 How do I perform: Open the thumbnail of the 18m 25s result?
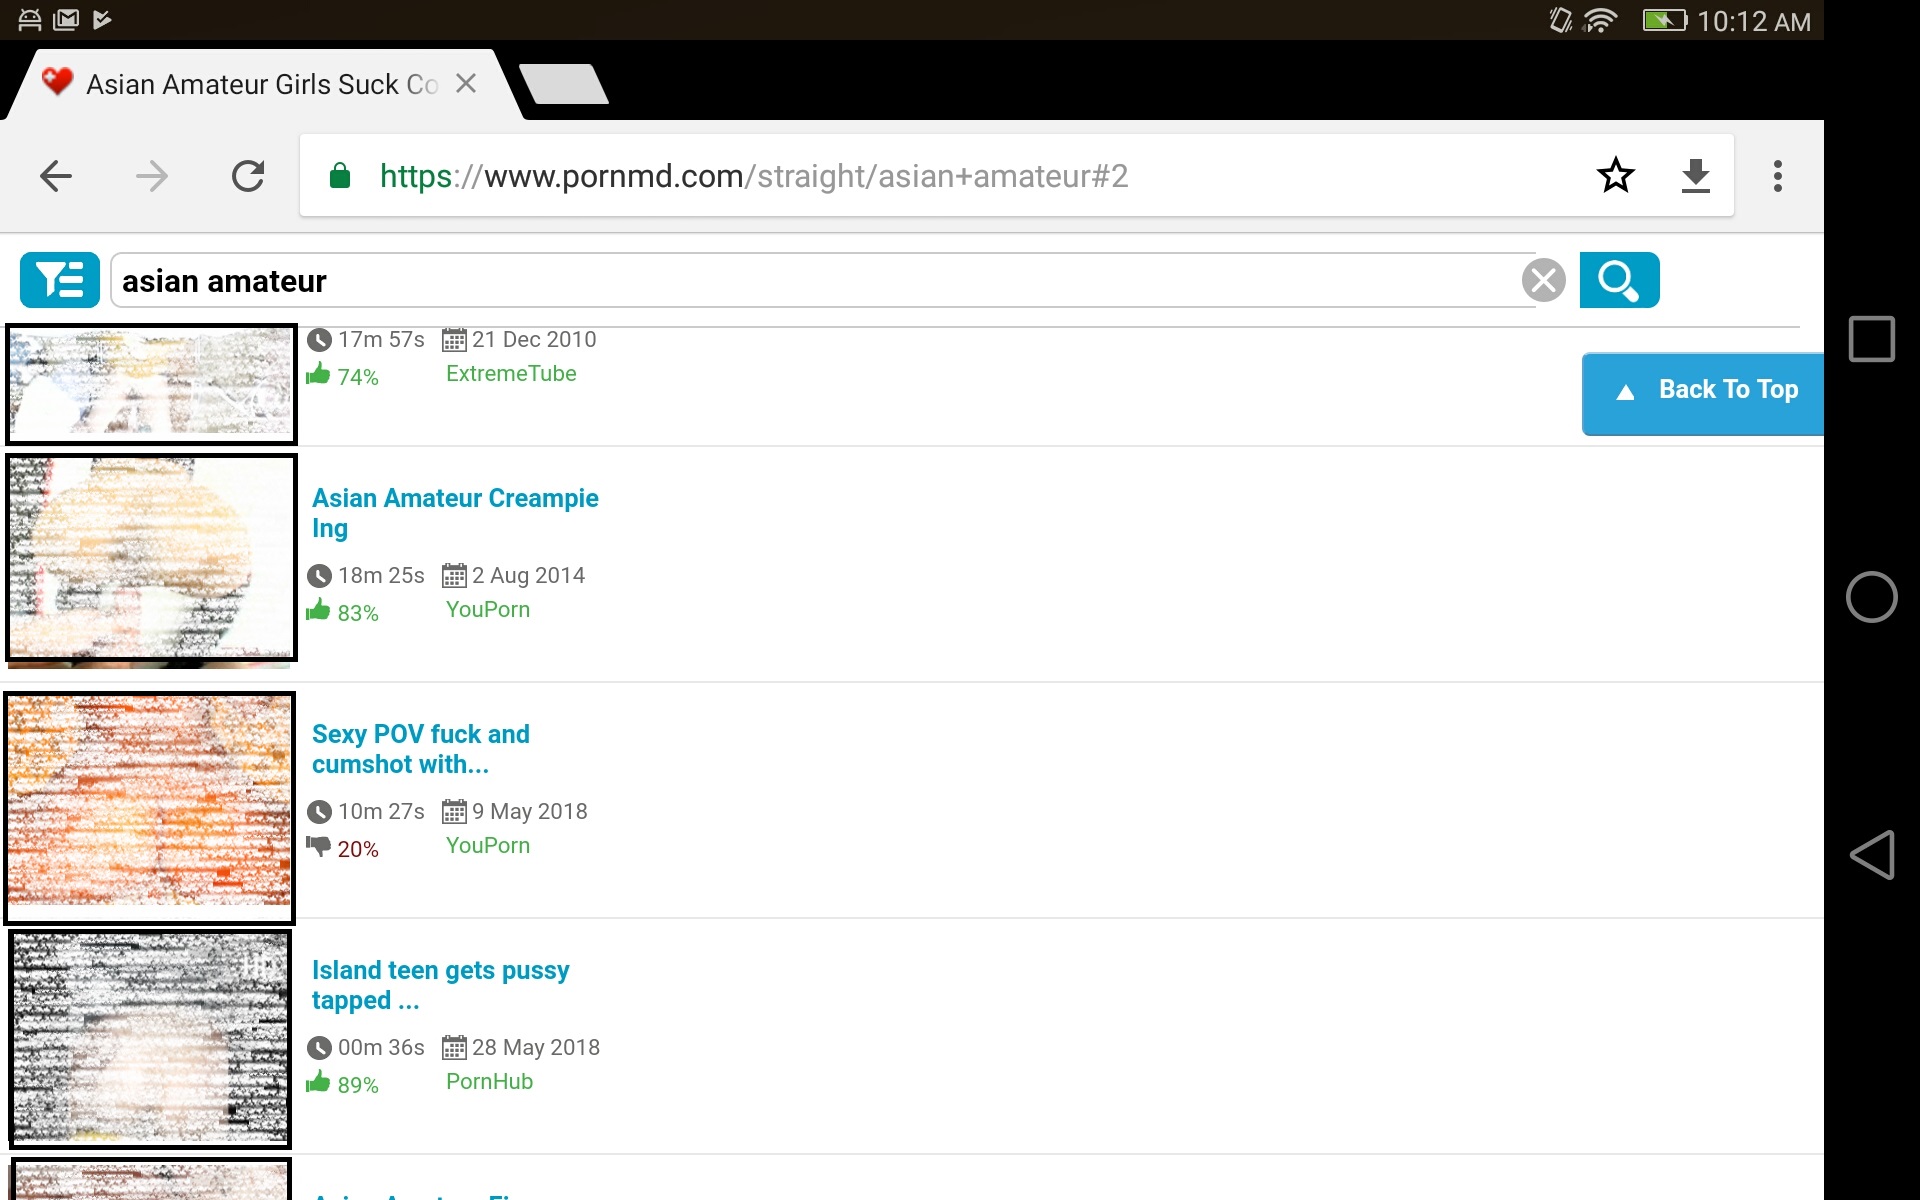pyautogui.click(x=151, y=558)
